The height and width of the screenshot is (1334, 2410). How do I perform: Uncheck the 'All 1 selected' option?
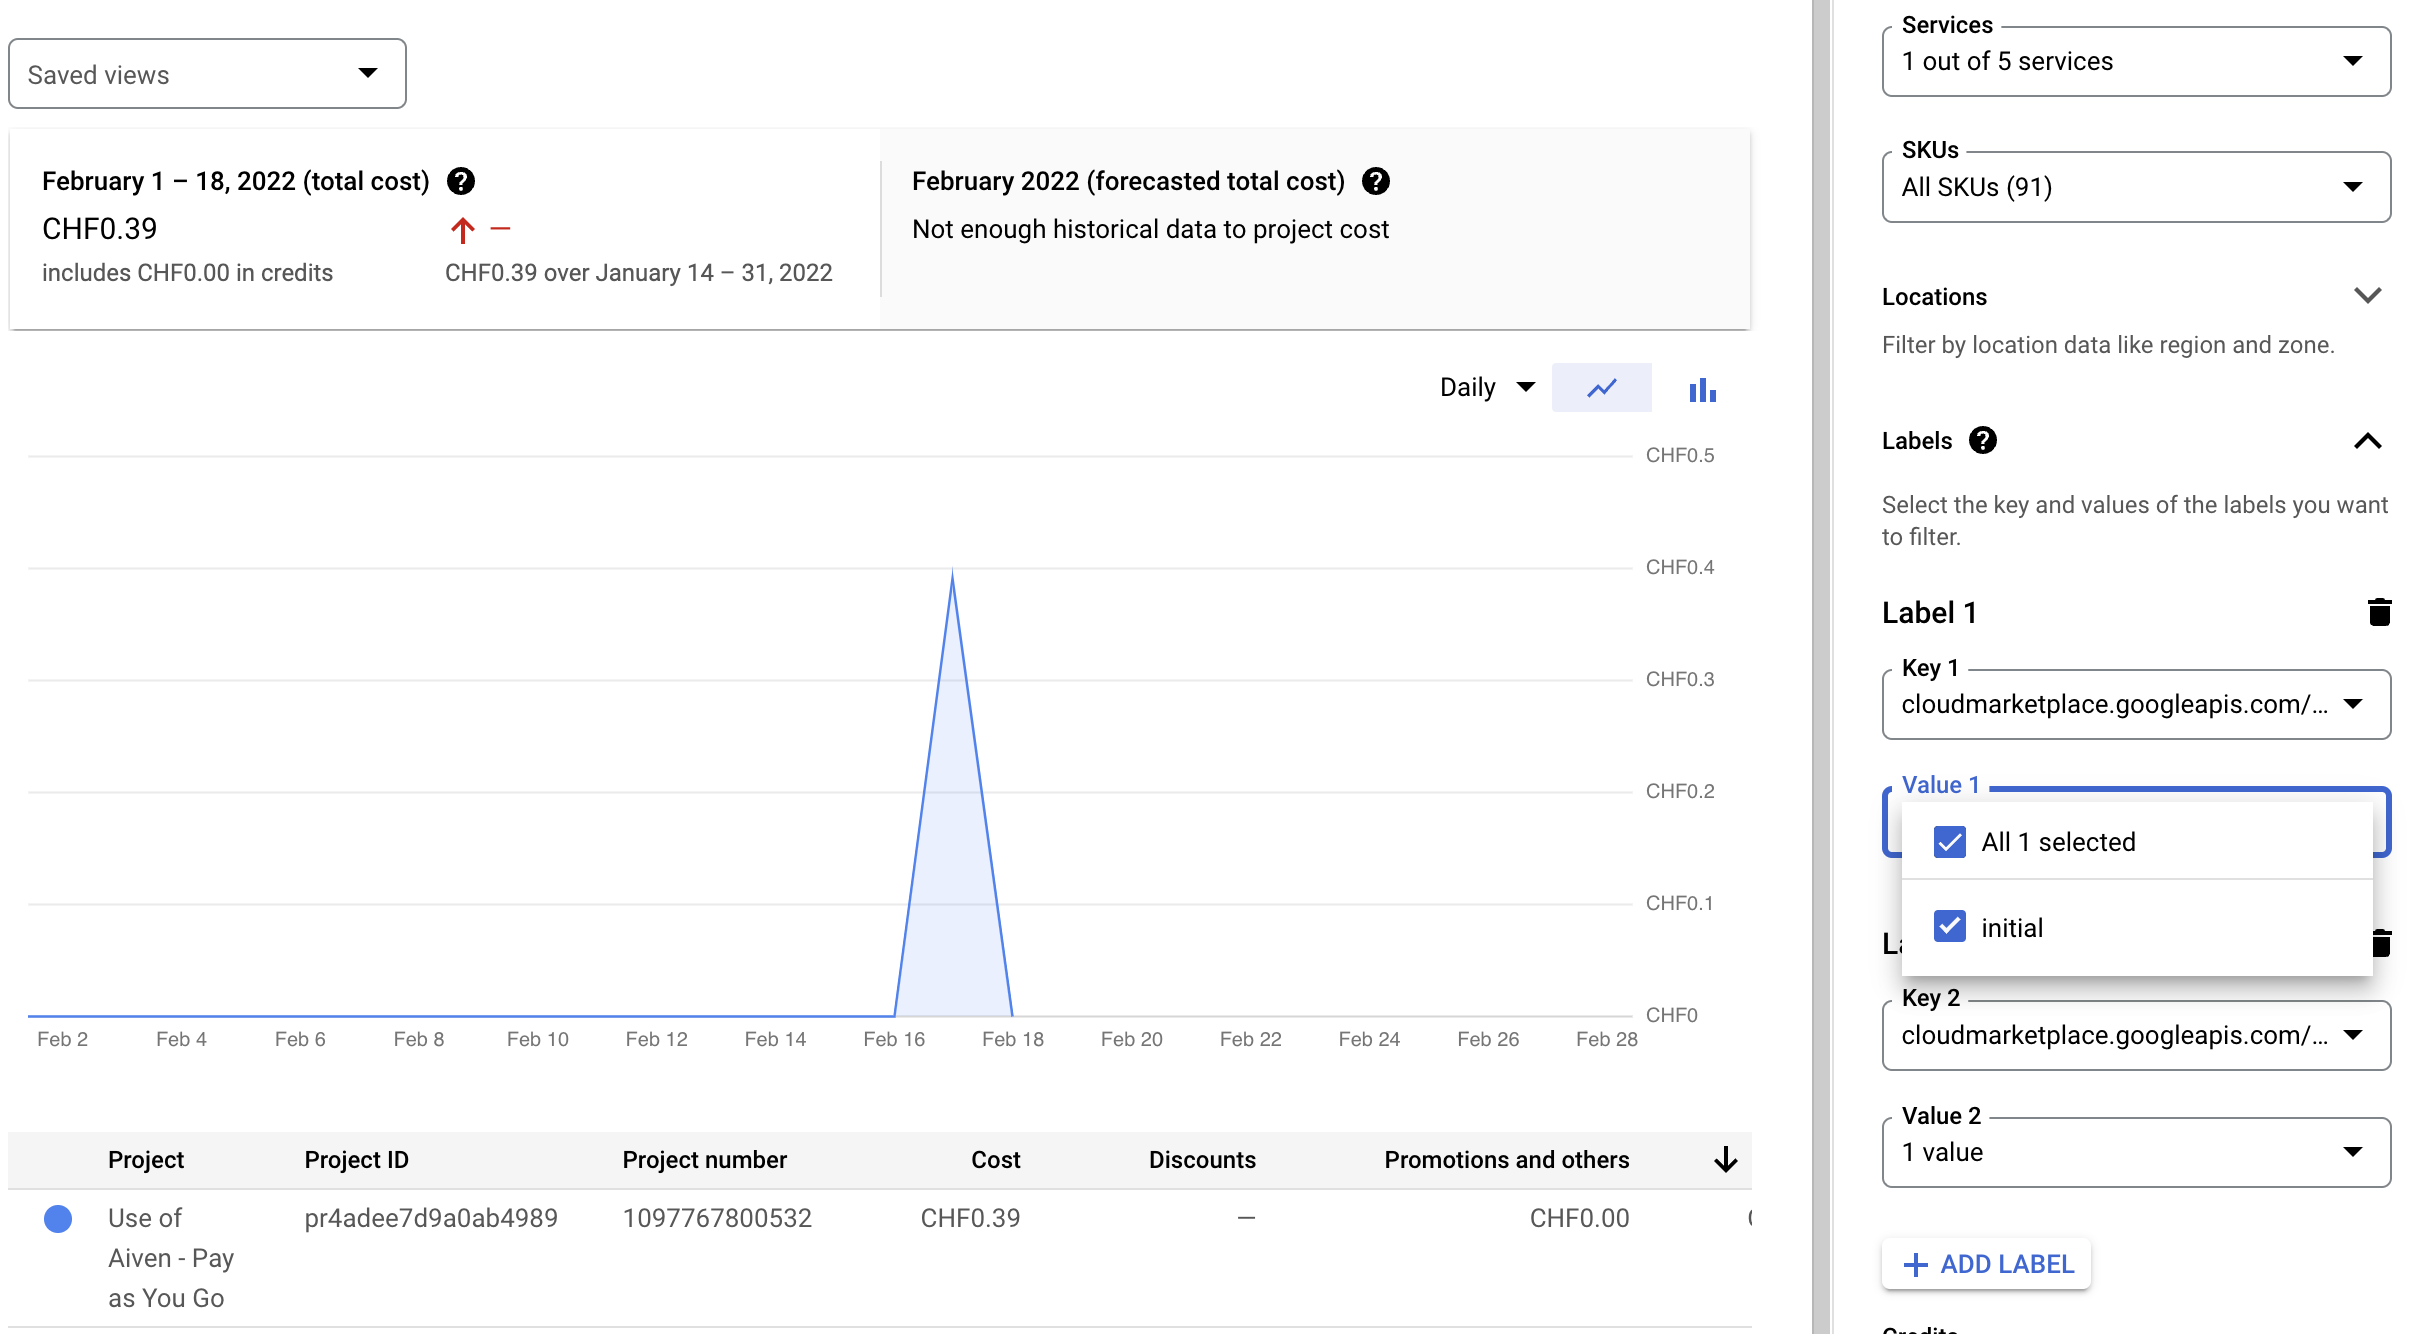click(x=1948, y=842)
